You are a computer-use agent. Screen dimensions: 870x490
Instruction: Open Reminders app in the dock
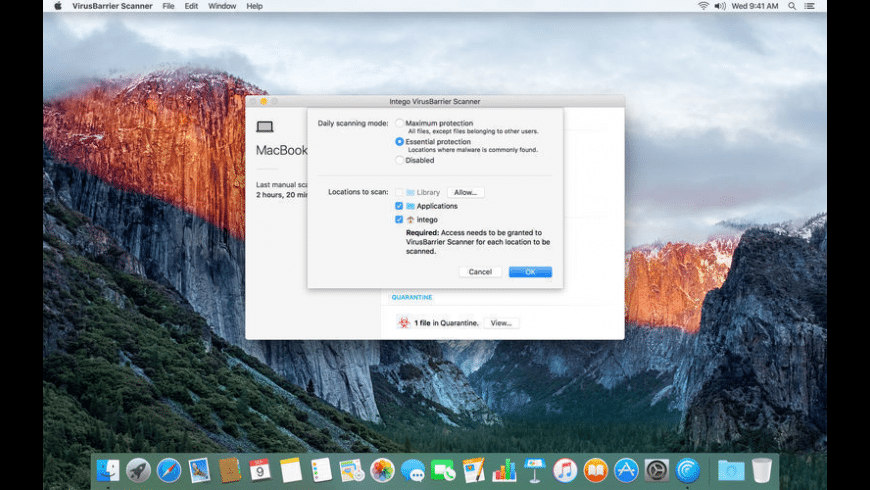click(x=321, y=471)
